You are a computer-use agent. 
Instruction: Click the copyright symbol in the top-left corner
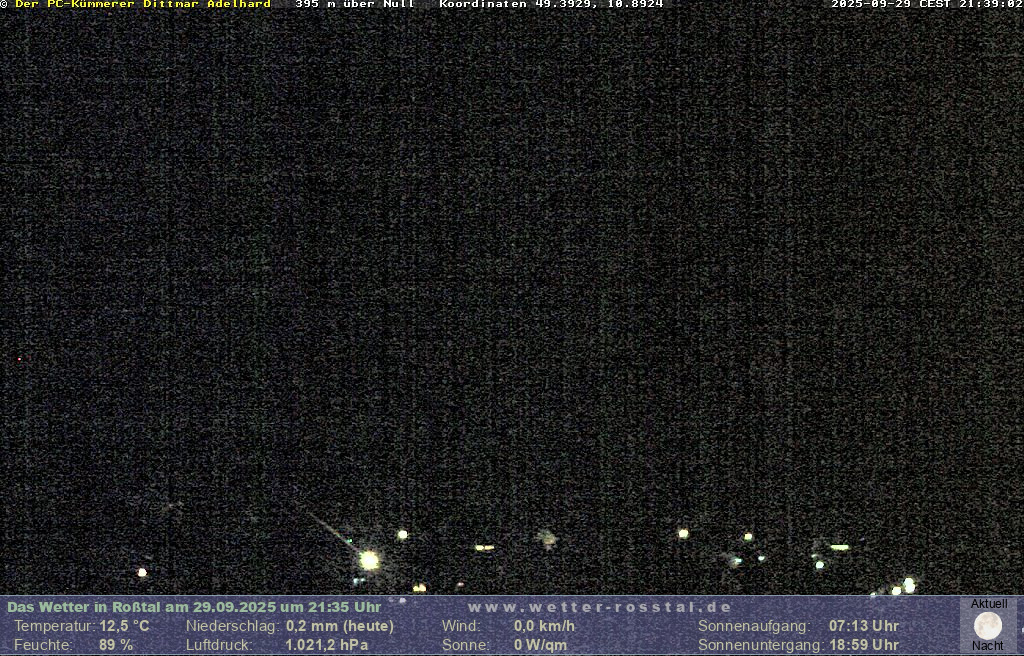(4, 4)
